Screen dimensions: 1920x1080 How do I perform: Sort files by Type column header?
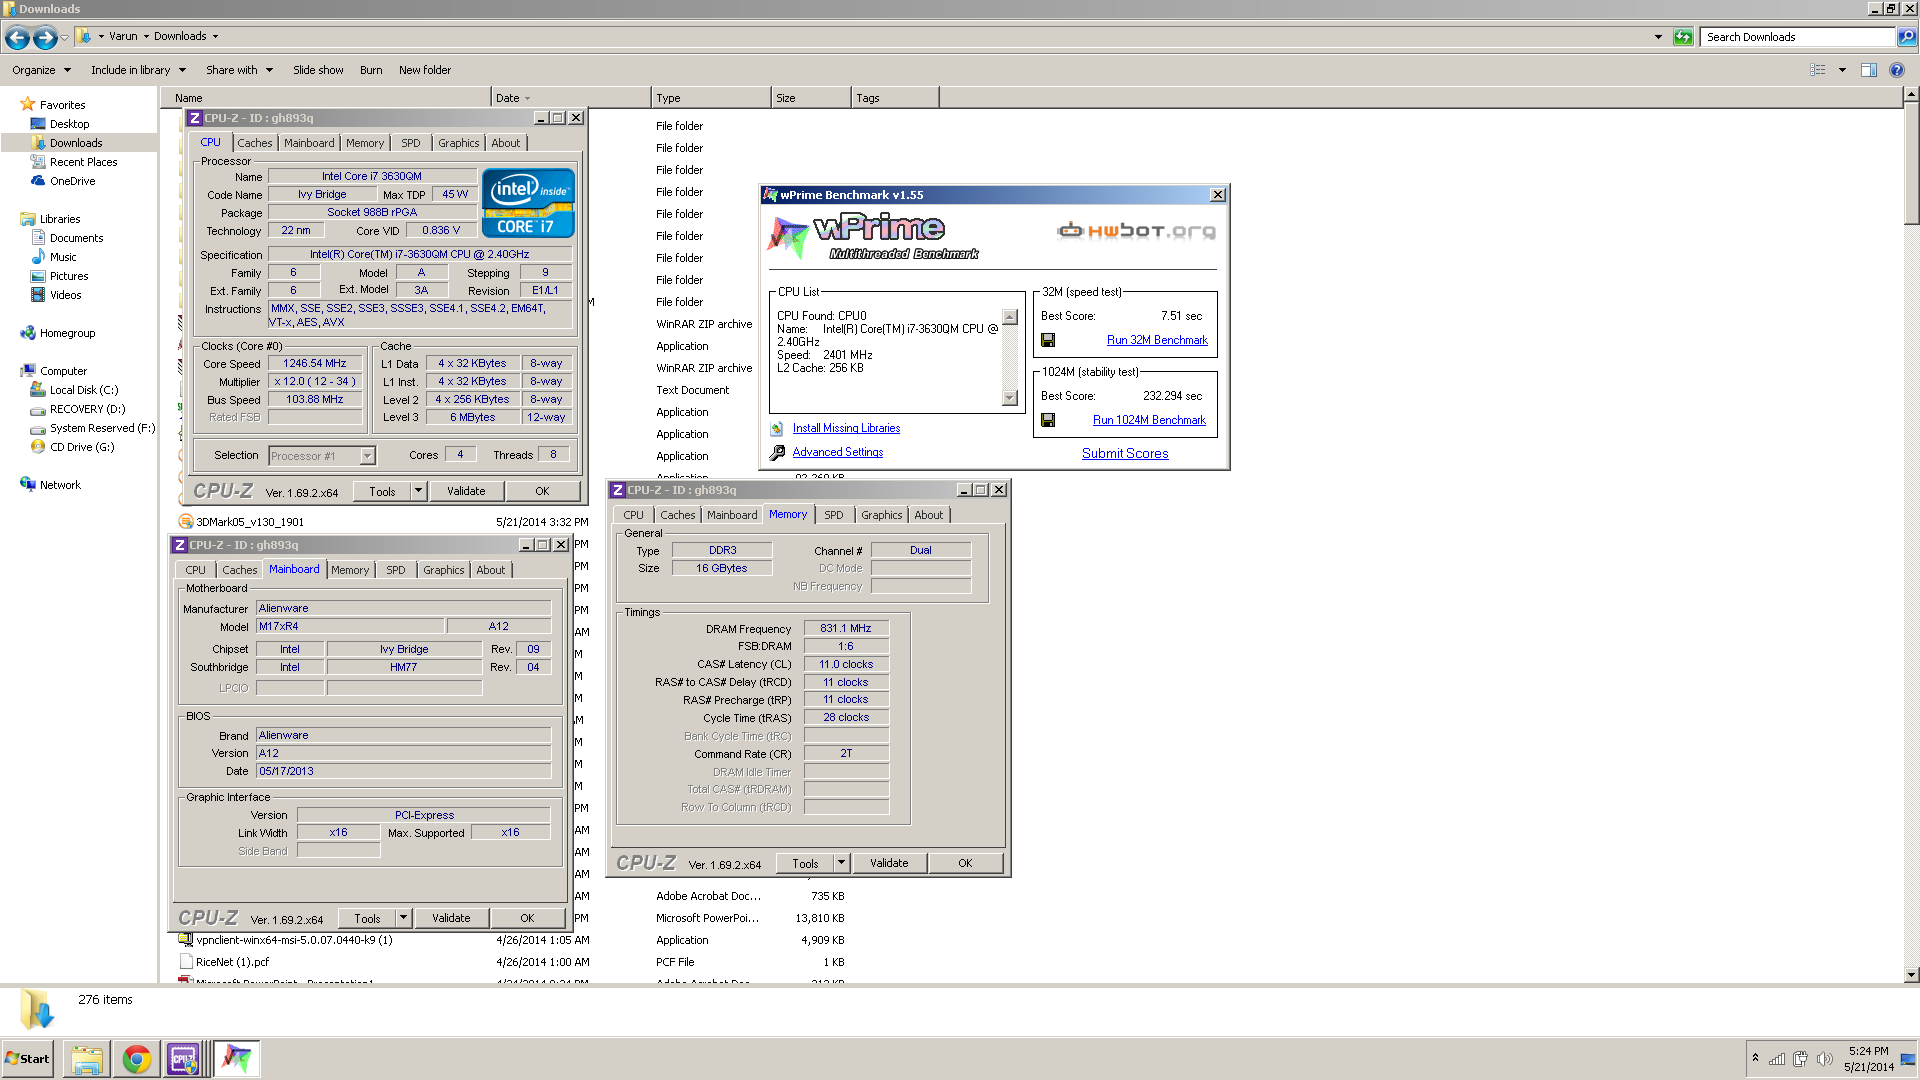711,98
